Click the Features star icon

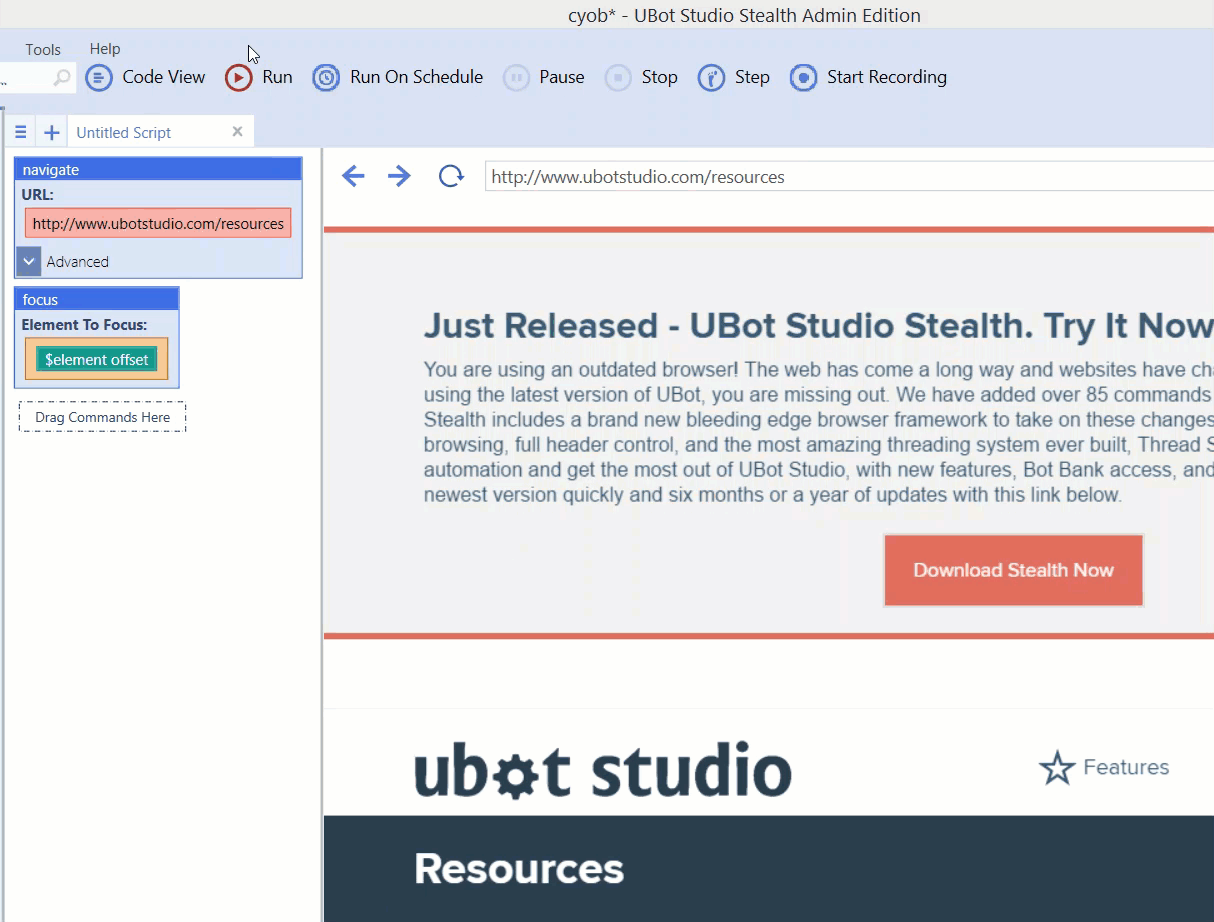click(1057, 768)
